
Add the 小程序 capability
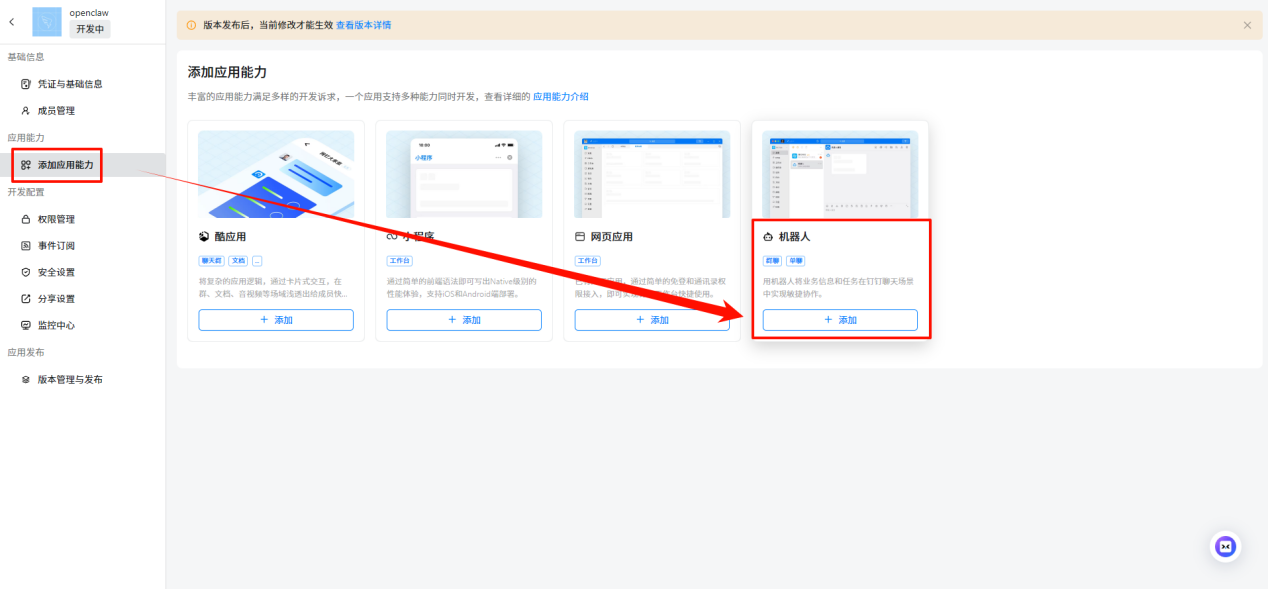[464, 320]
